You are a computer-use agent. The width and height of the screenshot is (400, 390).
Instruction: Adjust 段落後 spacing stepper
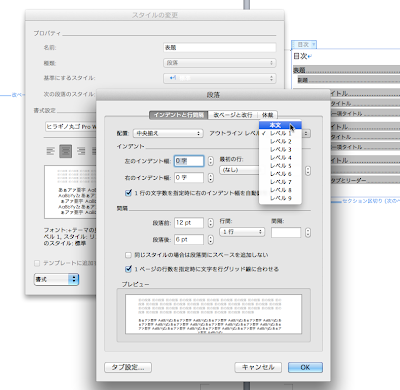click(211, 239)
